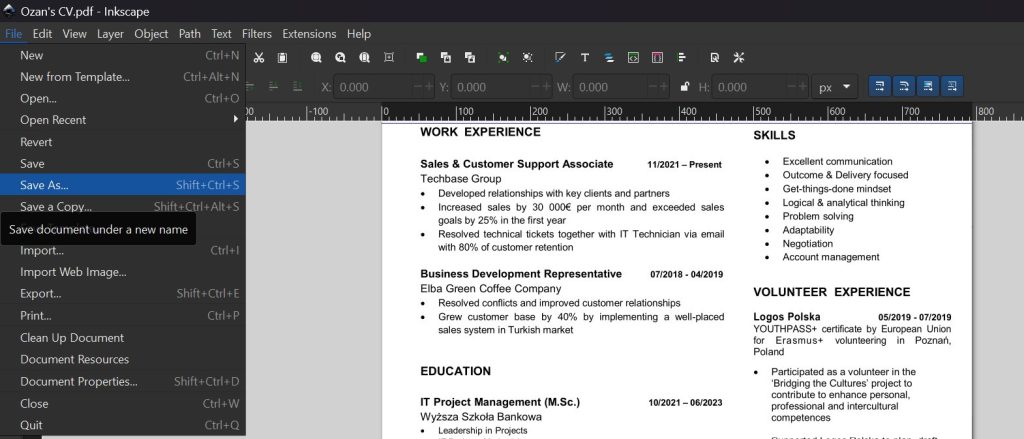1024x439 pixels.
Task: Choose Save As... menu entry
Action: (123, 185)
